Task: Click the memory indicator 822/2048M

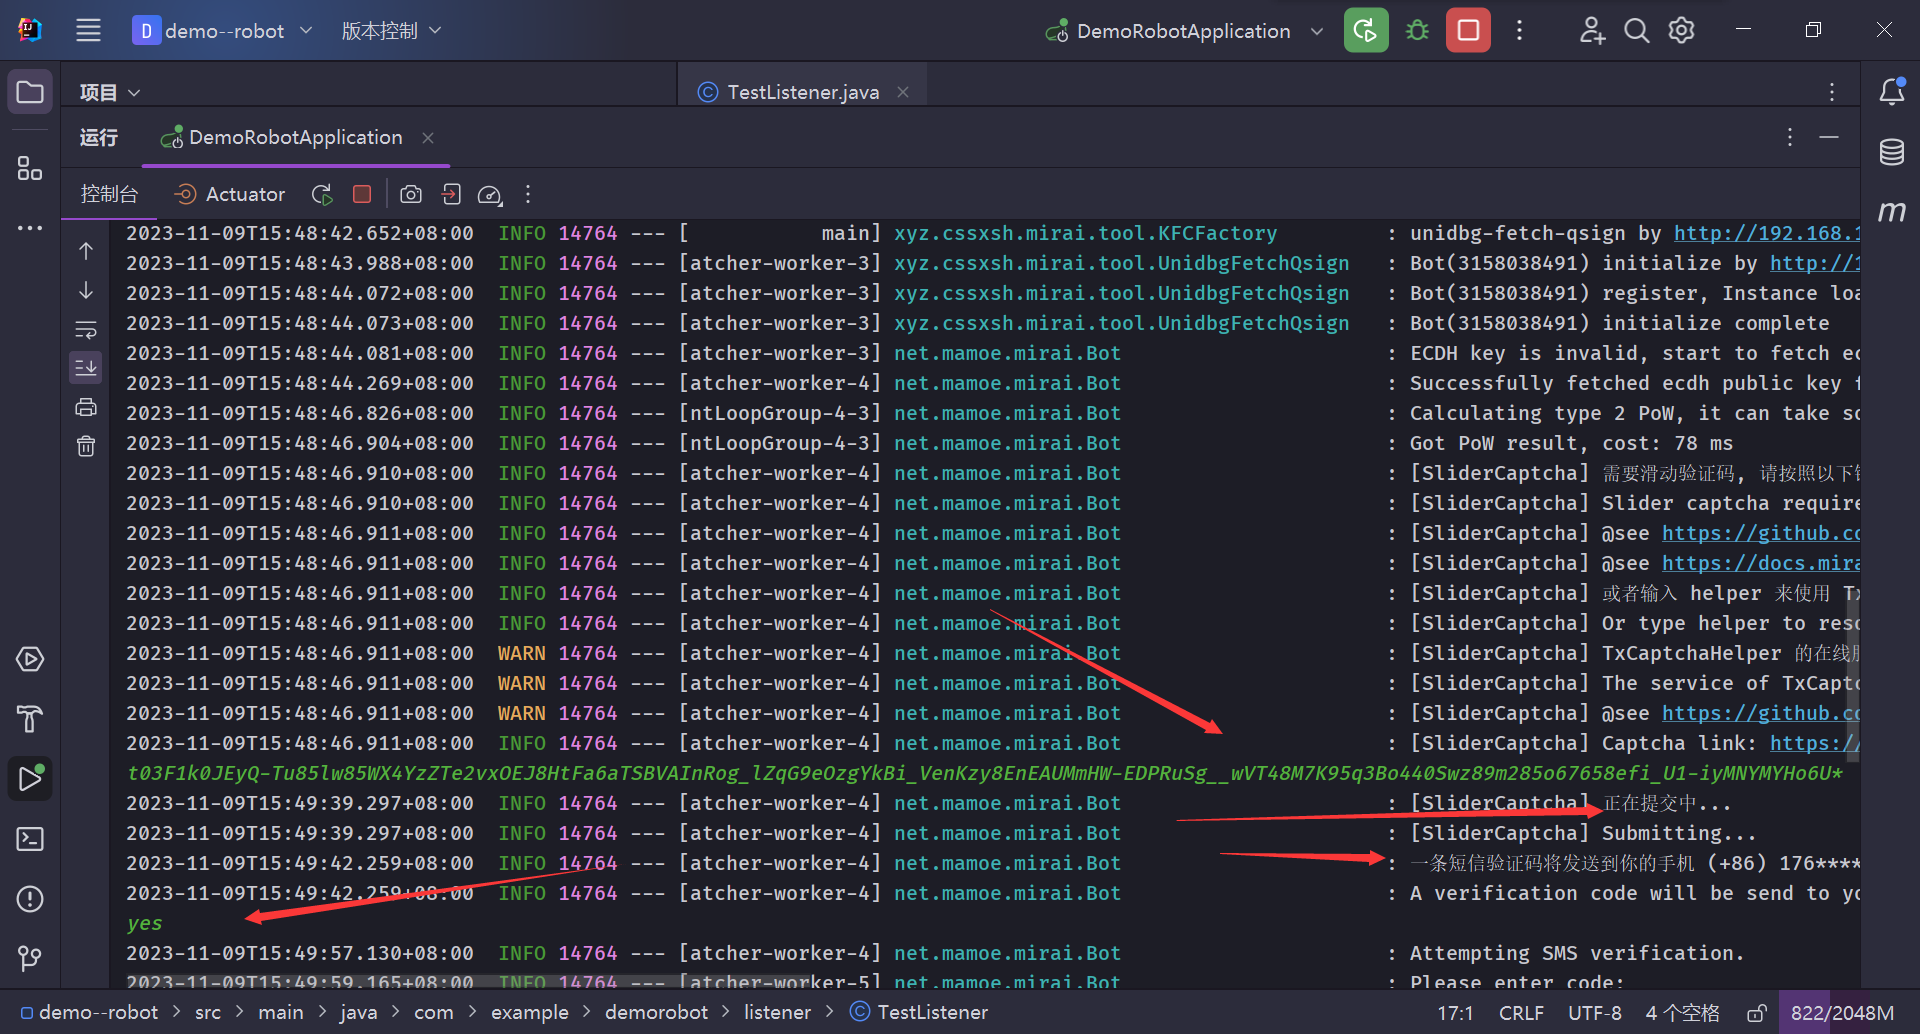Action: coord(1842,1013)
